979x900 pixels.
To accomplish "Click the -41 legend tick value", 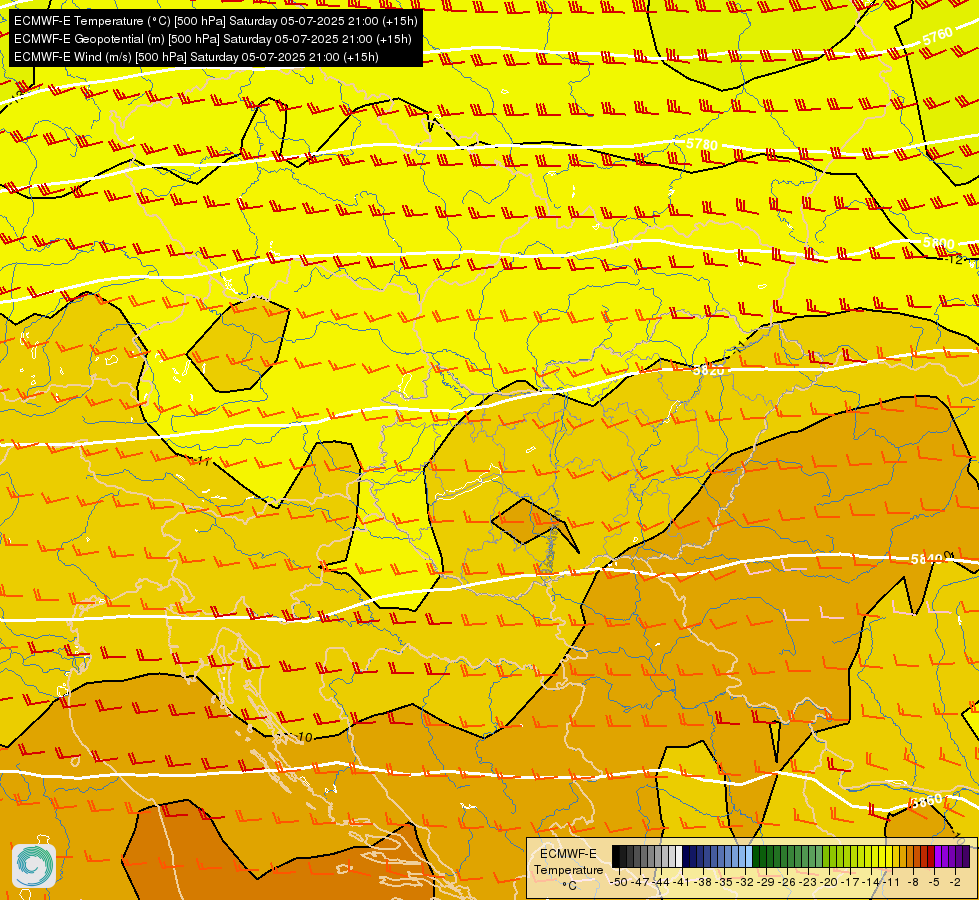I will 681,882.
